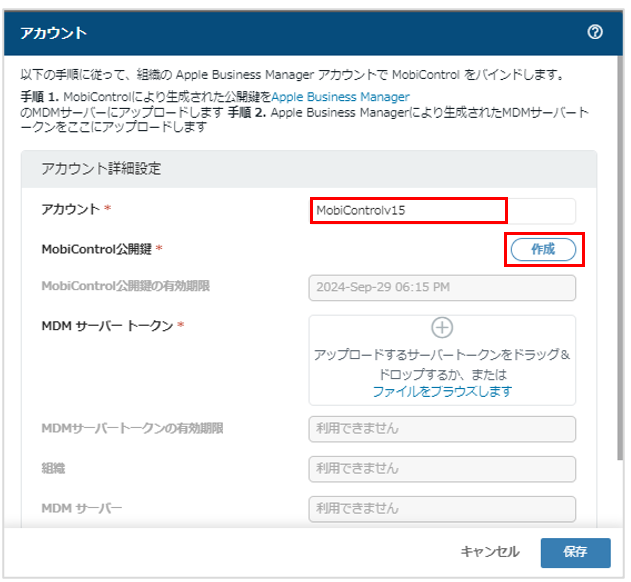Click the キャンセル button
Image resolution: width=631 pixels, height=582 pixels.
[490, 551]
